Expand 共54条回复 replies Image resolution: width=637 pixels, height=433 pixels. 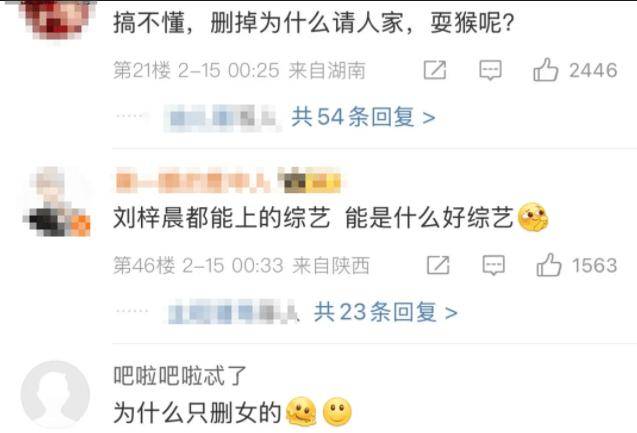pos(363,117)
